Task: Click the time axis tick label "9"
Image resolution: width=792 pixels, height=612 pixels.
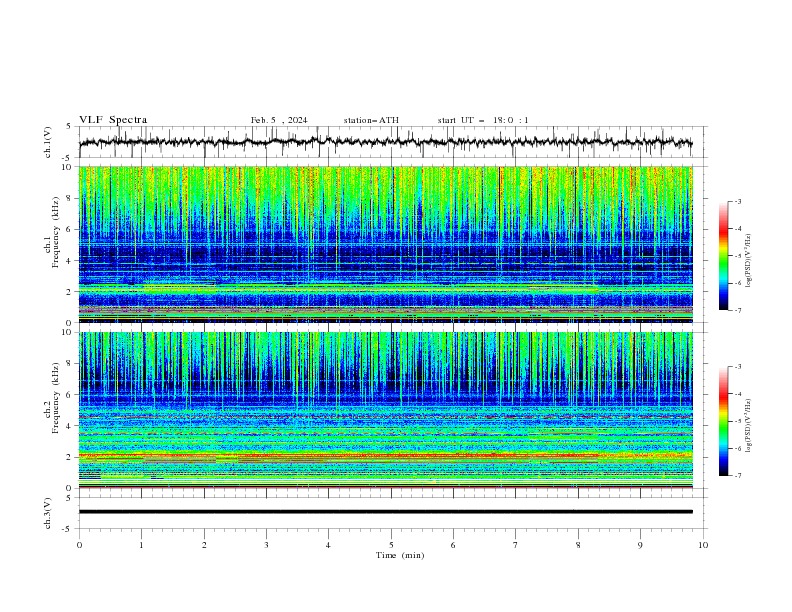Action: point(640,545)
